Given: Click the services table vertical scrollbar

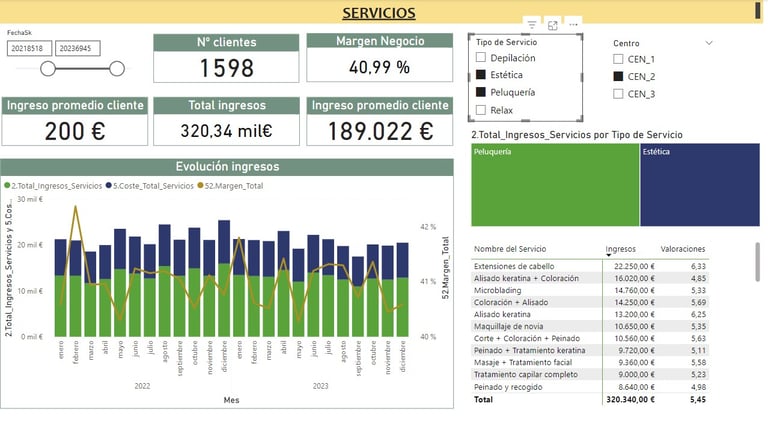Looking at the screenshot, I should pyautogui.click(x=758, y=261).
